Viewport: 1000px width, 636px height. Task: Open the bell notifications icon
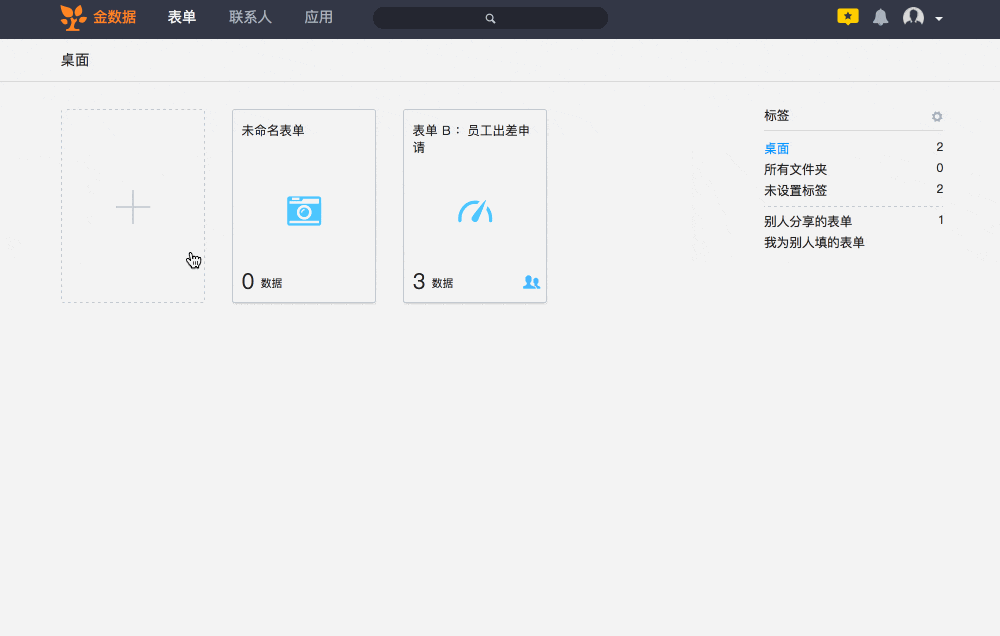click(x=880, y=17)
